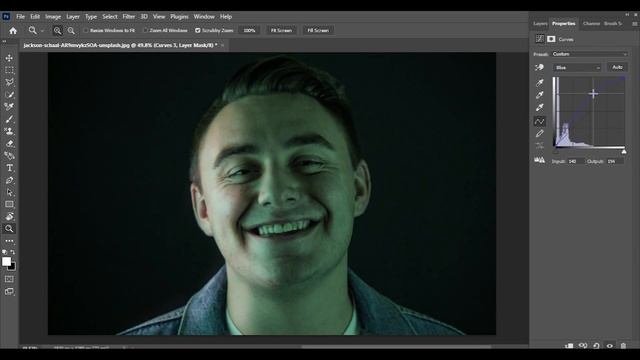Select the Brush tool
This screenshot has height=360, width=640.
[x=9, y=119]
